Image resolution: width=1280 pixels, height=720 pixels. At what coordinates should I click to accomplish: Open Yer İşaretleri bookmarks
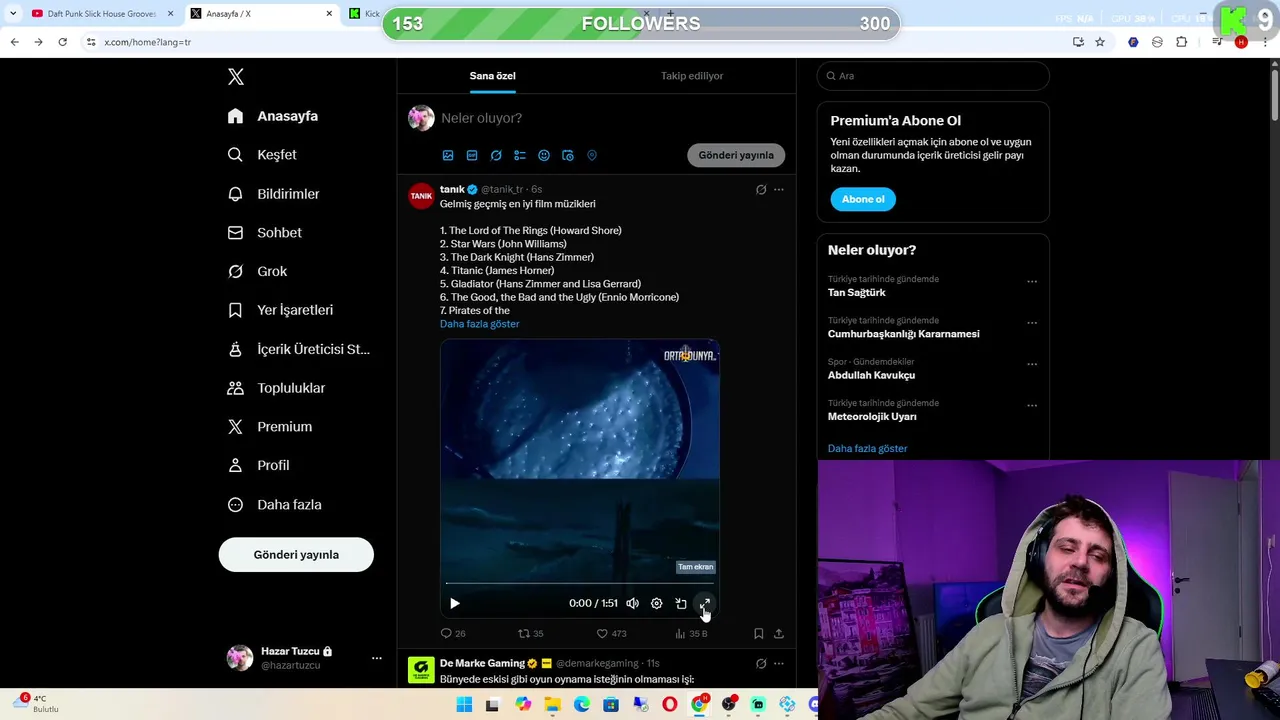[x=280, y=310]
